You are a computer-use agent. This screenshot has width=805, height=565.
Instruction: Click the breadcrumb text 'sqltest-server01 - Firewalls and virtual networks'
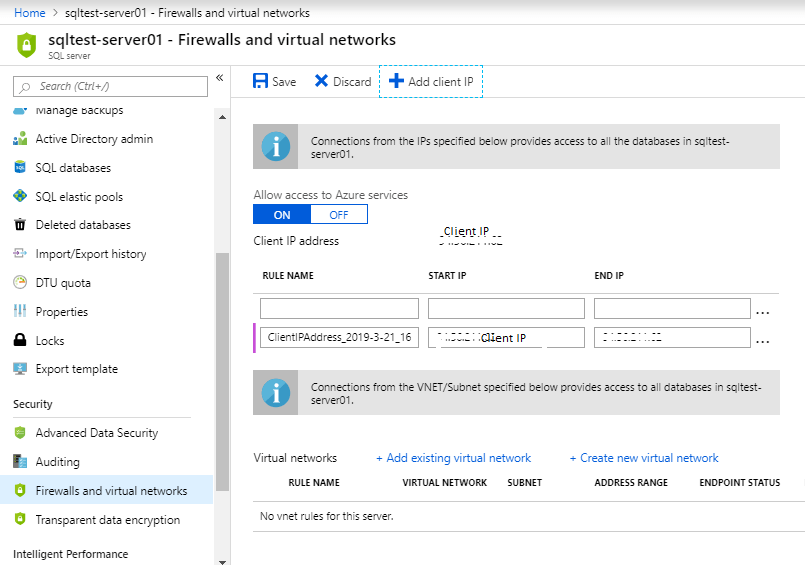coord(187,13)
